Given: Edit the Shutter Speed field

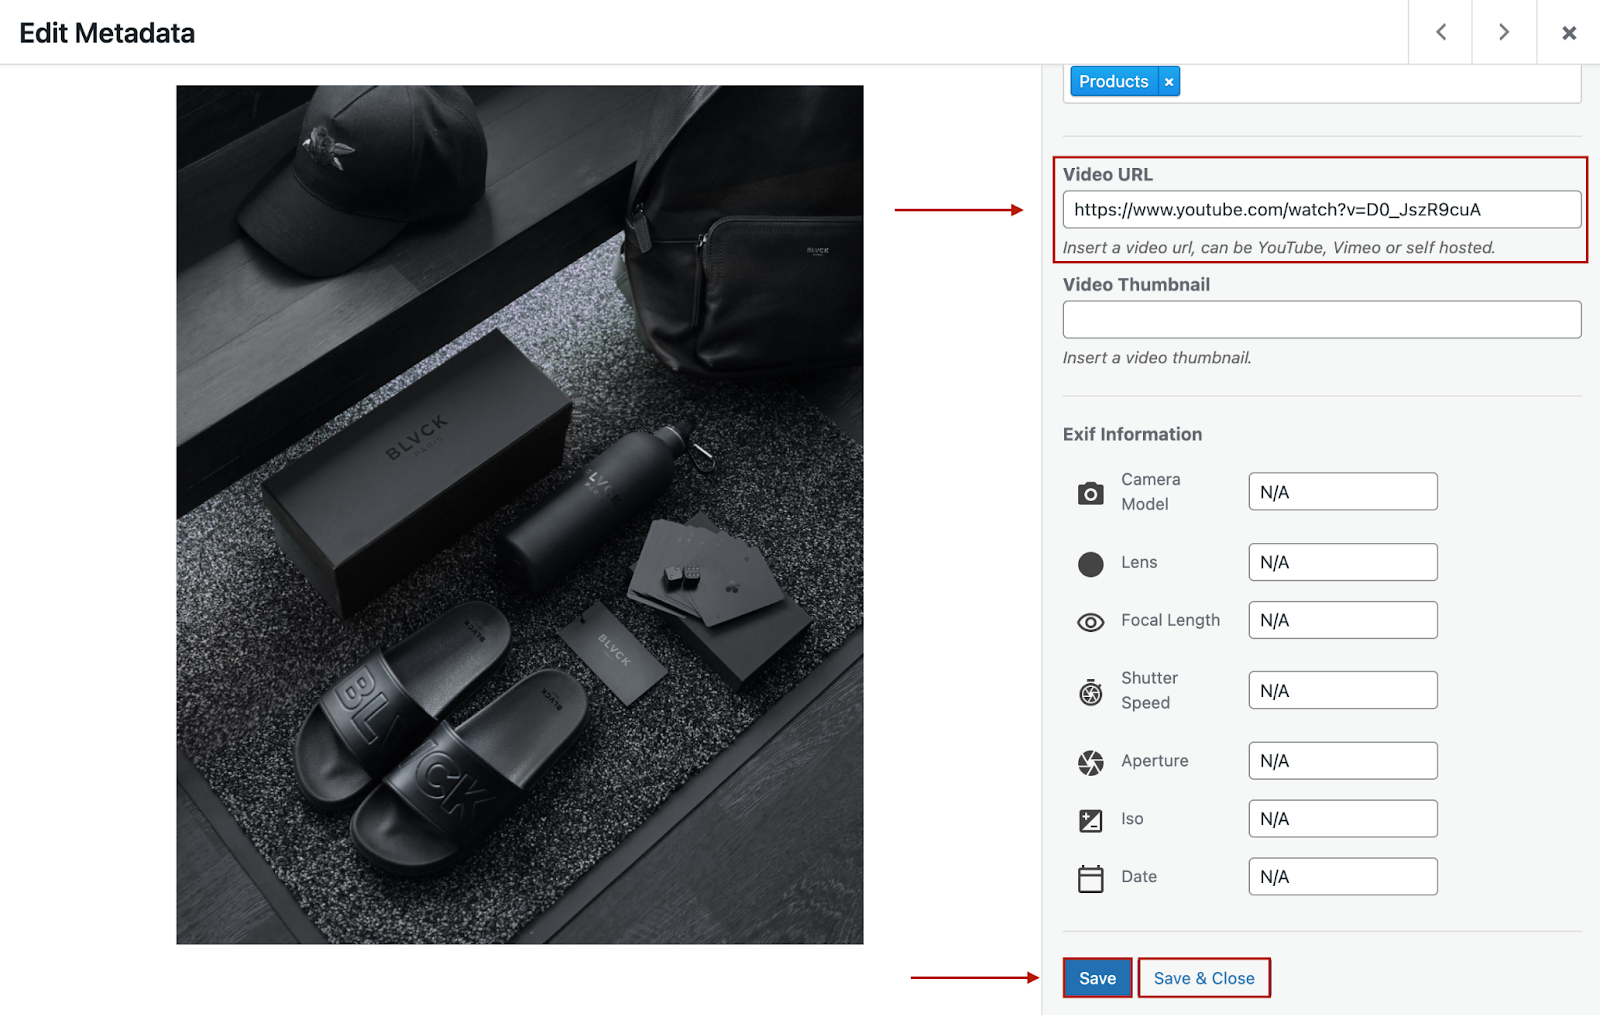Looking at the screenshot, I should (1343, 690).
